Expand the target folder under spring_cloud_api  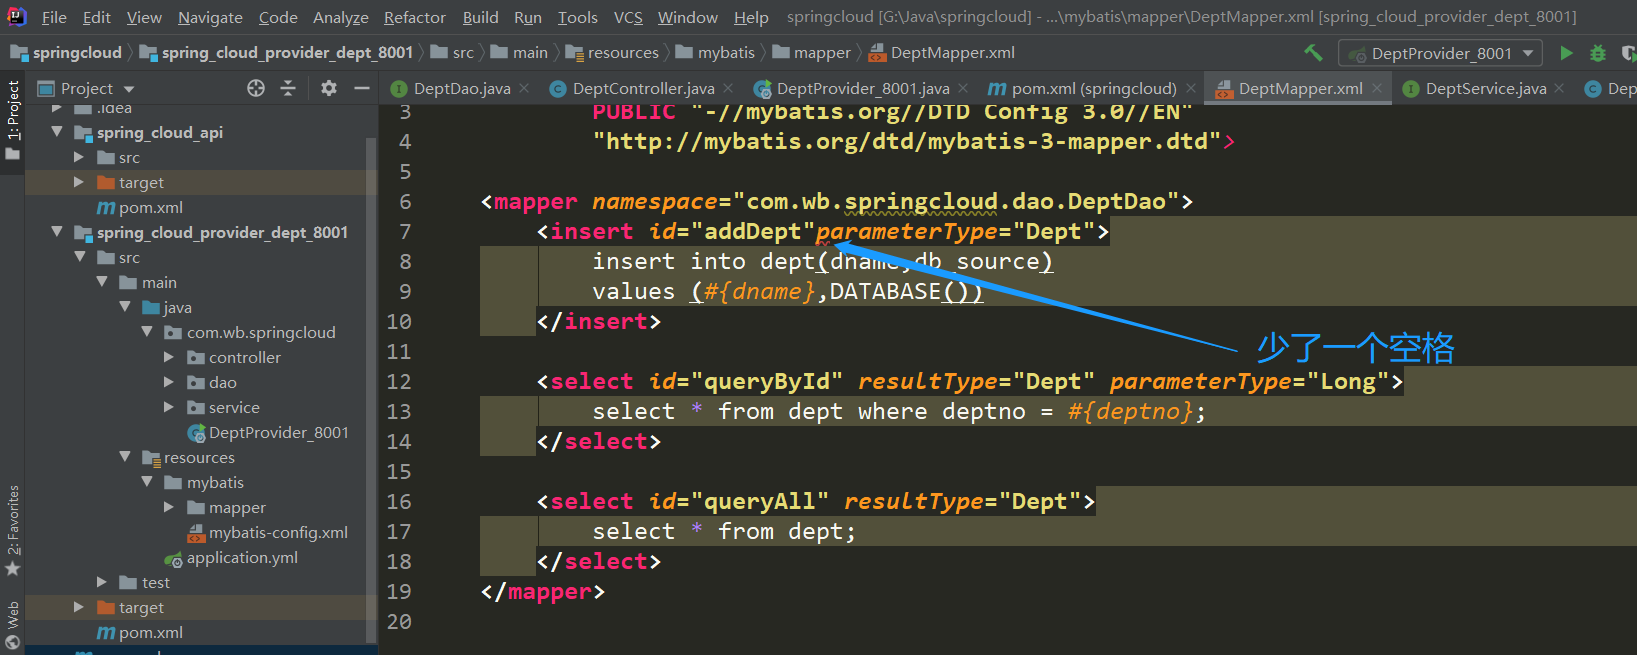(x=79, y=182)
